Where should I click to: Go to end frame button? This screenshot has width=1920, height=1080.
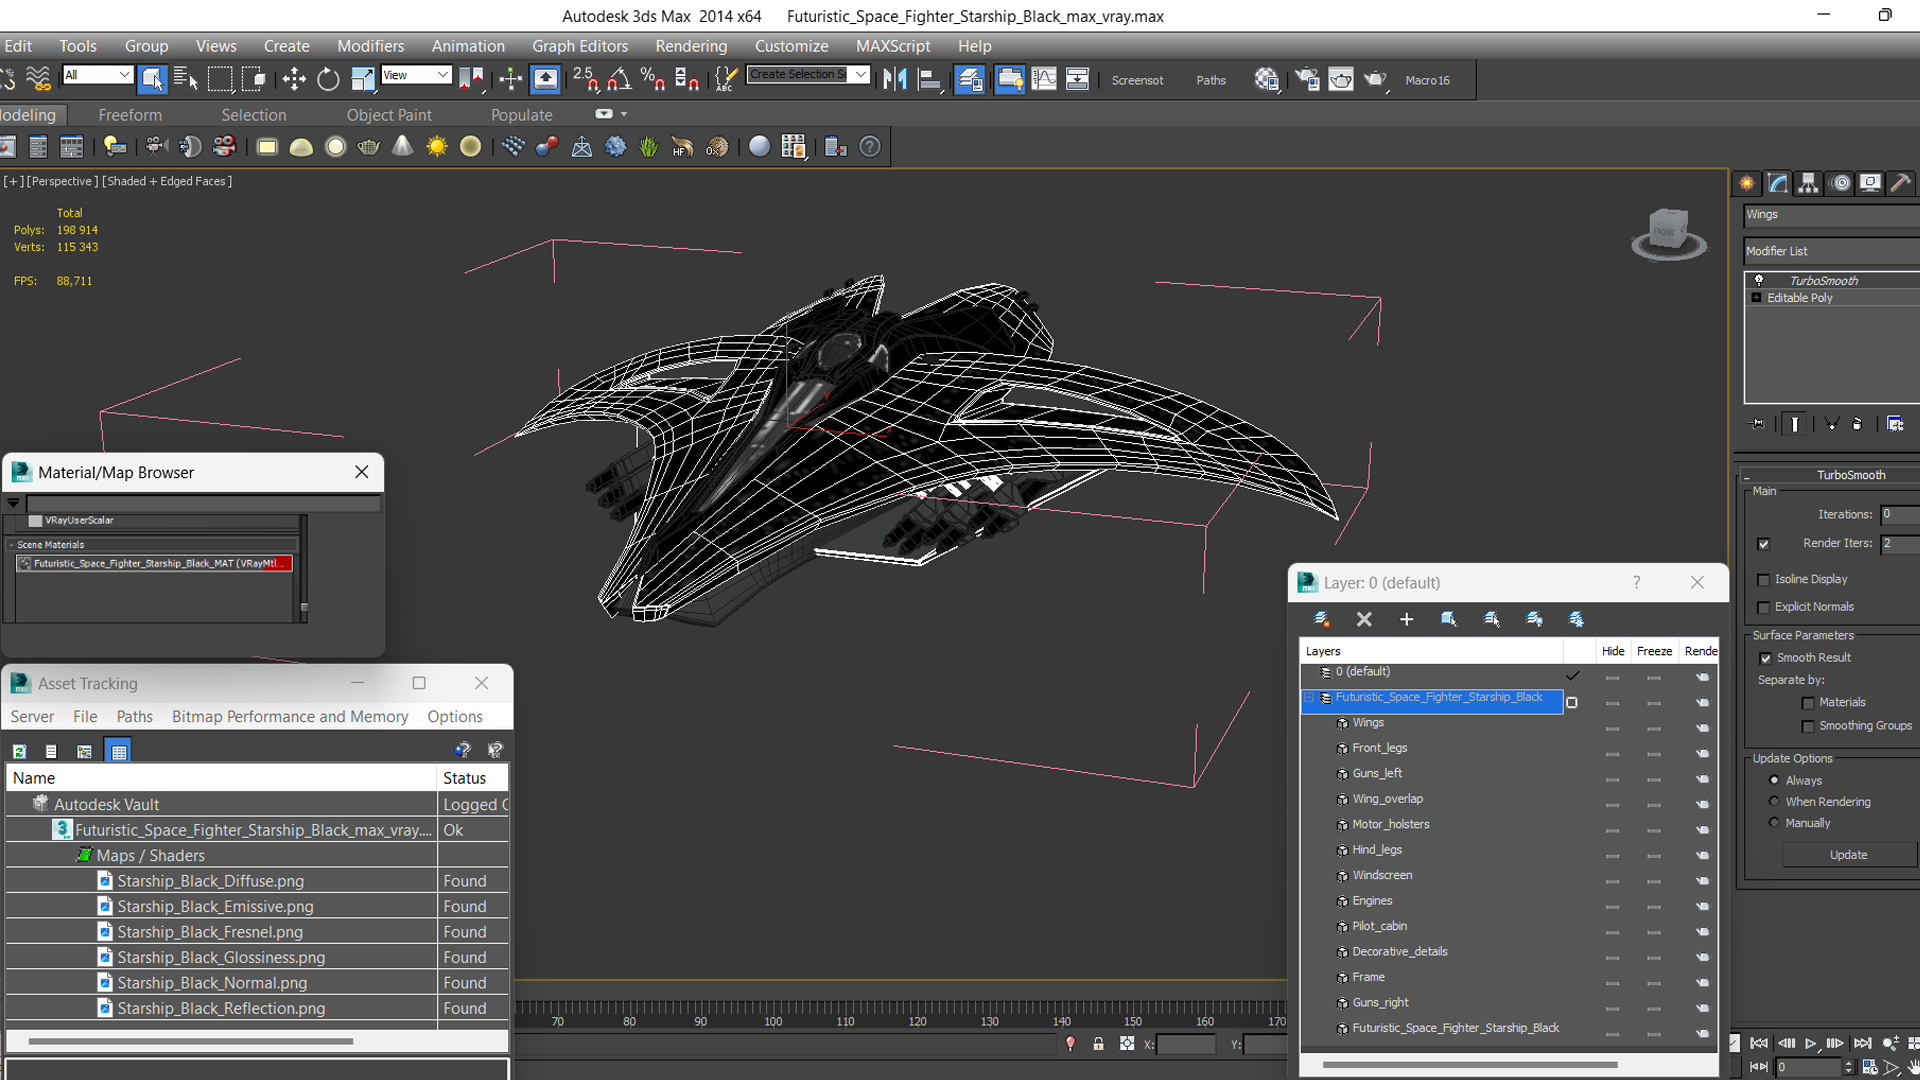click(1863, 1043)
